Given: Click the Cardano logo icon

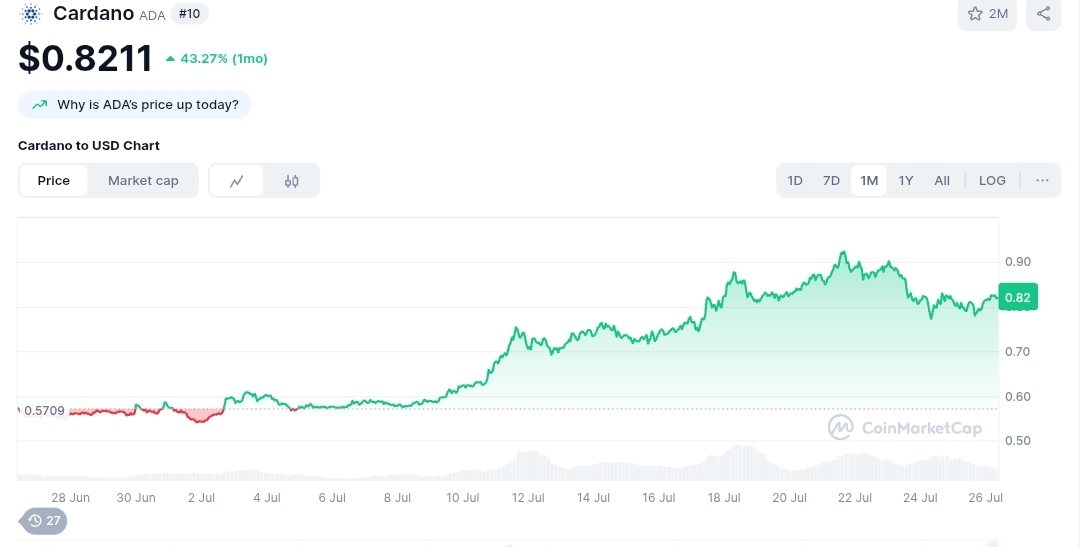Looking at the screenshot, I should click(x=30, y=14).
